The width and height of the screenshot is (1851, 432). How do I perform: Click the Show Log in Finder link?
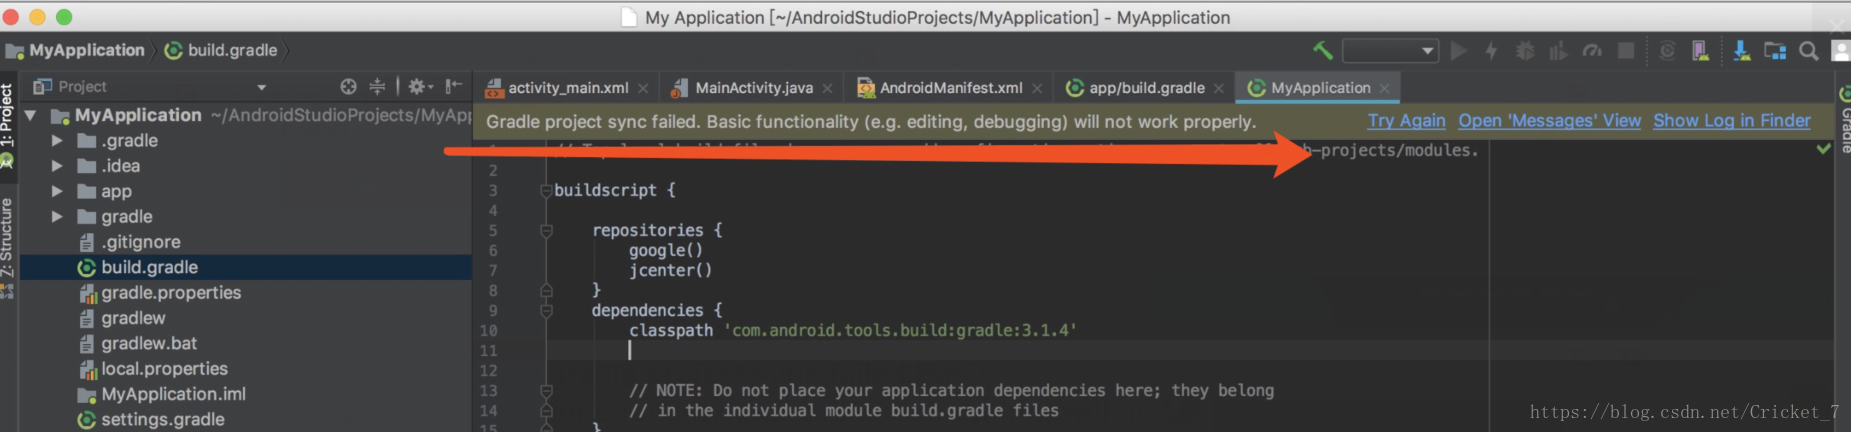[x=1731, y=121]
